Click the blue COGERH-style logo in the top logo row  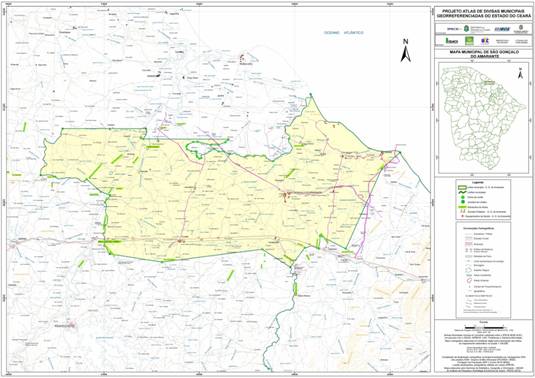[x=502, y=29]
